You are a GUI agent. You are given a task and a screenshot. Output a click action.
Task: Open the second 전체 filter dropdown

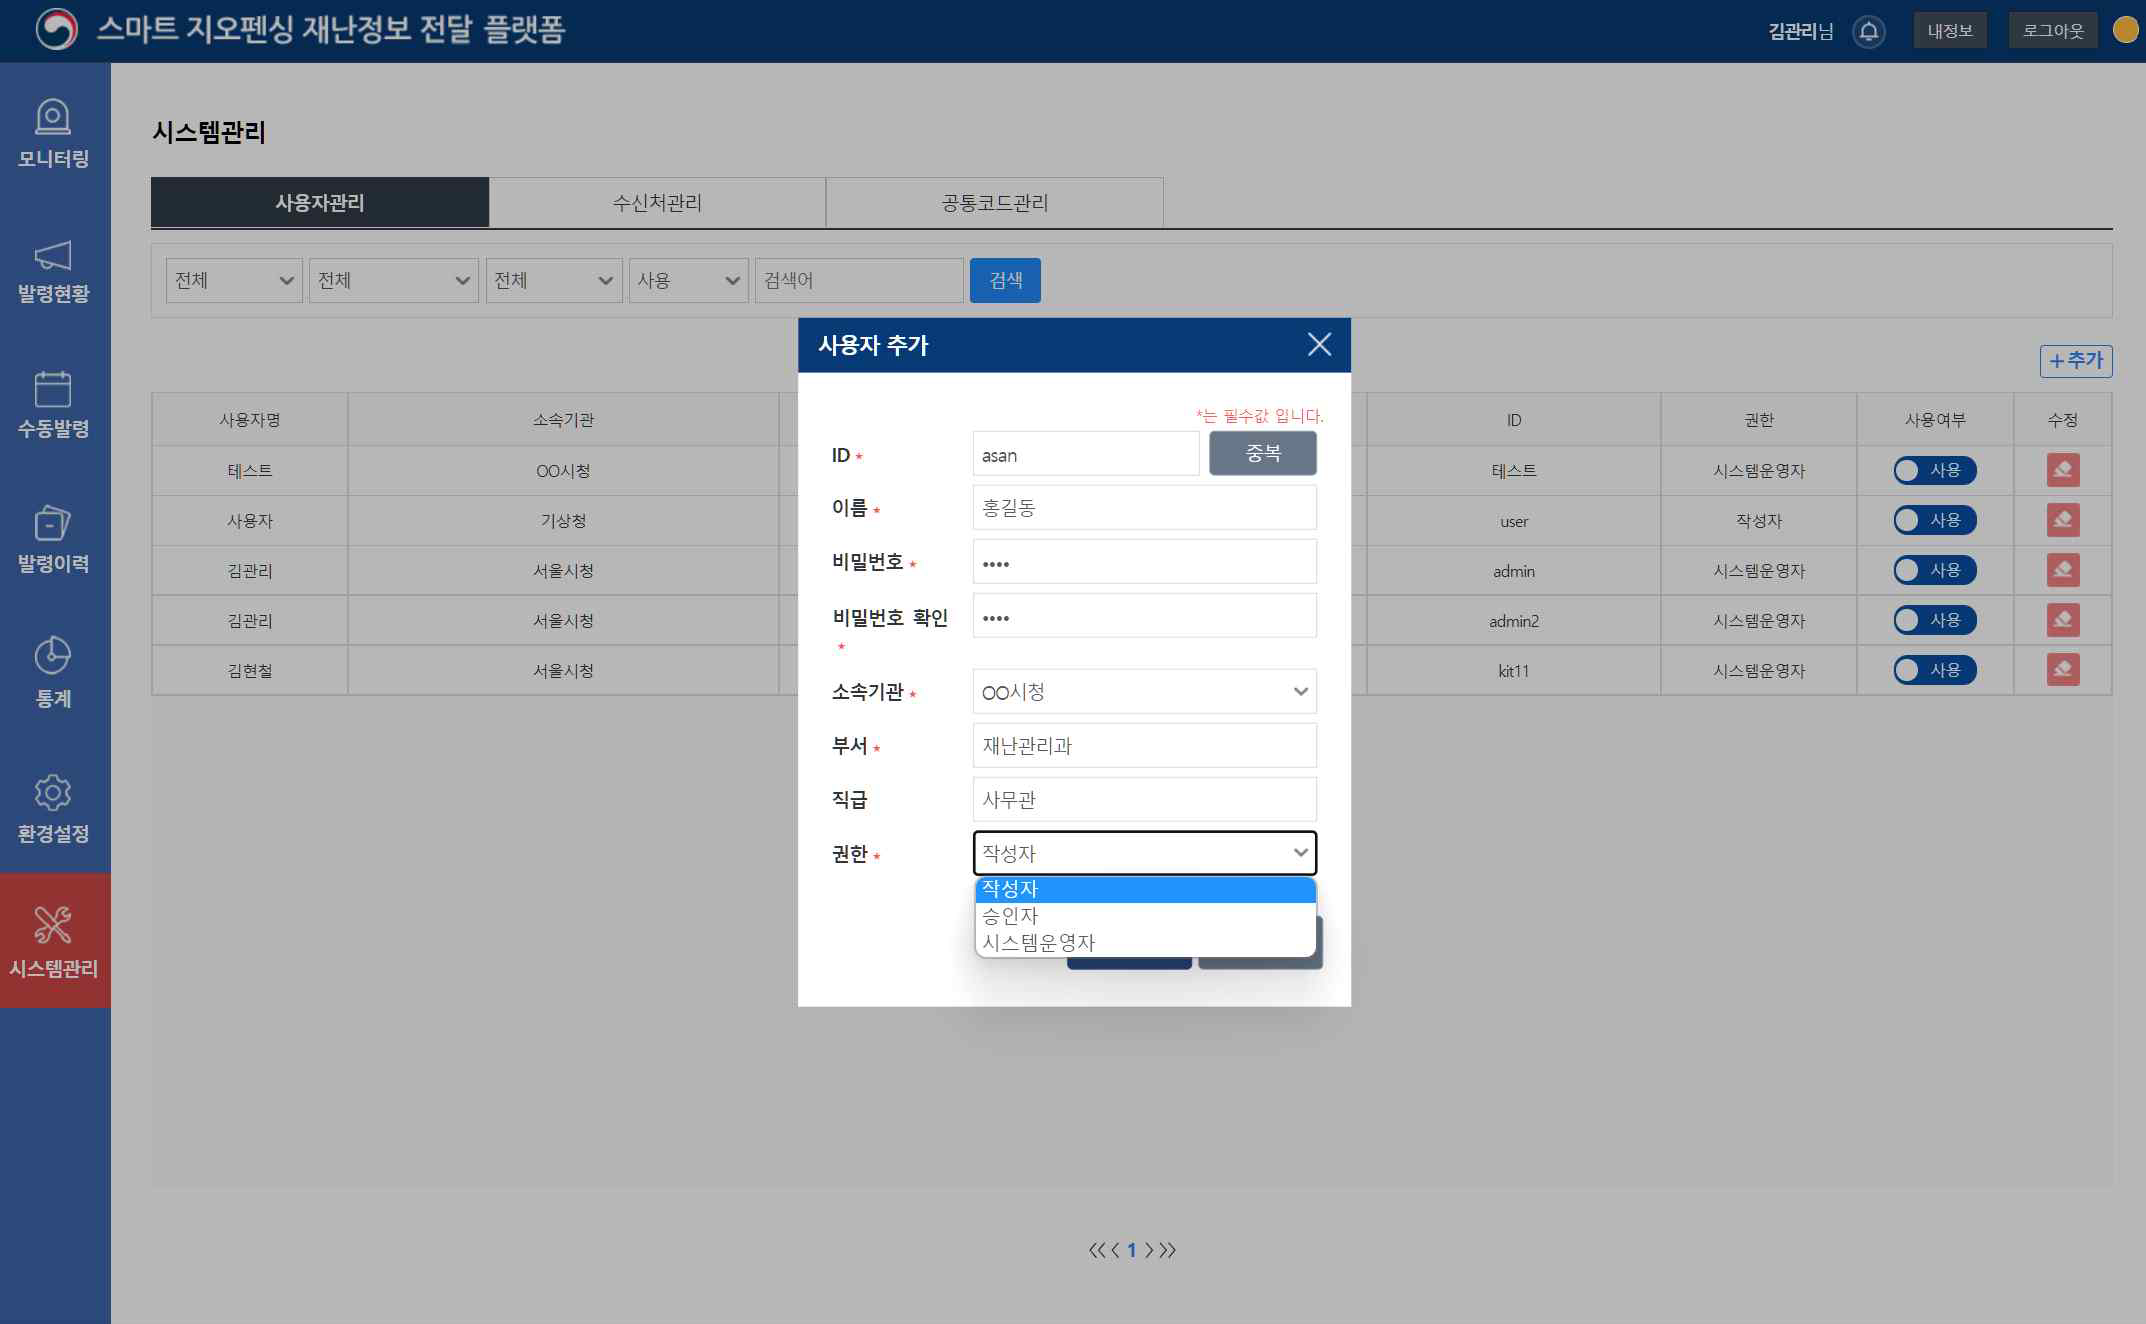coord(393,280)
